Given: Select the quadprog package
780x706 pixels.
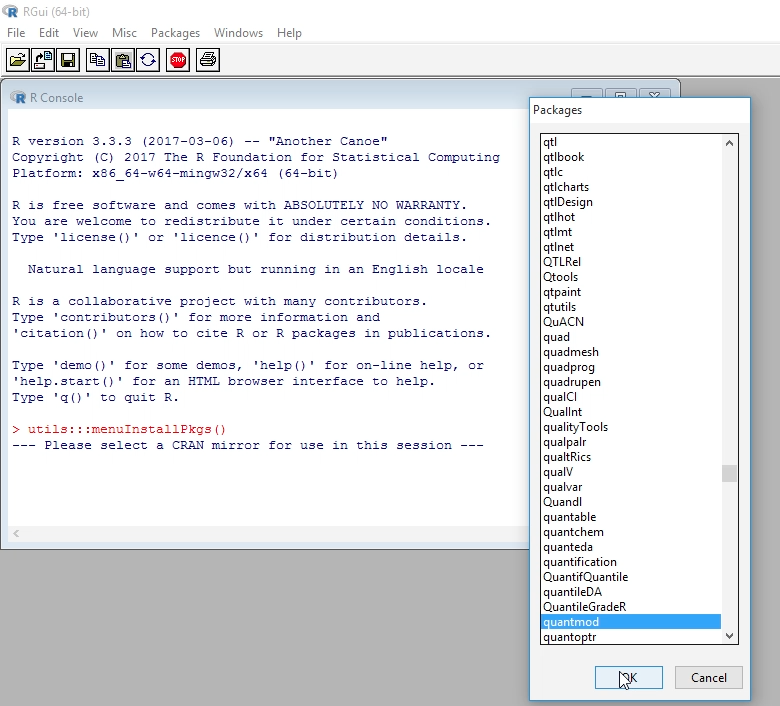Looking at the screenshot, I should click(630, 367).
